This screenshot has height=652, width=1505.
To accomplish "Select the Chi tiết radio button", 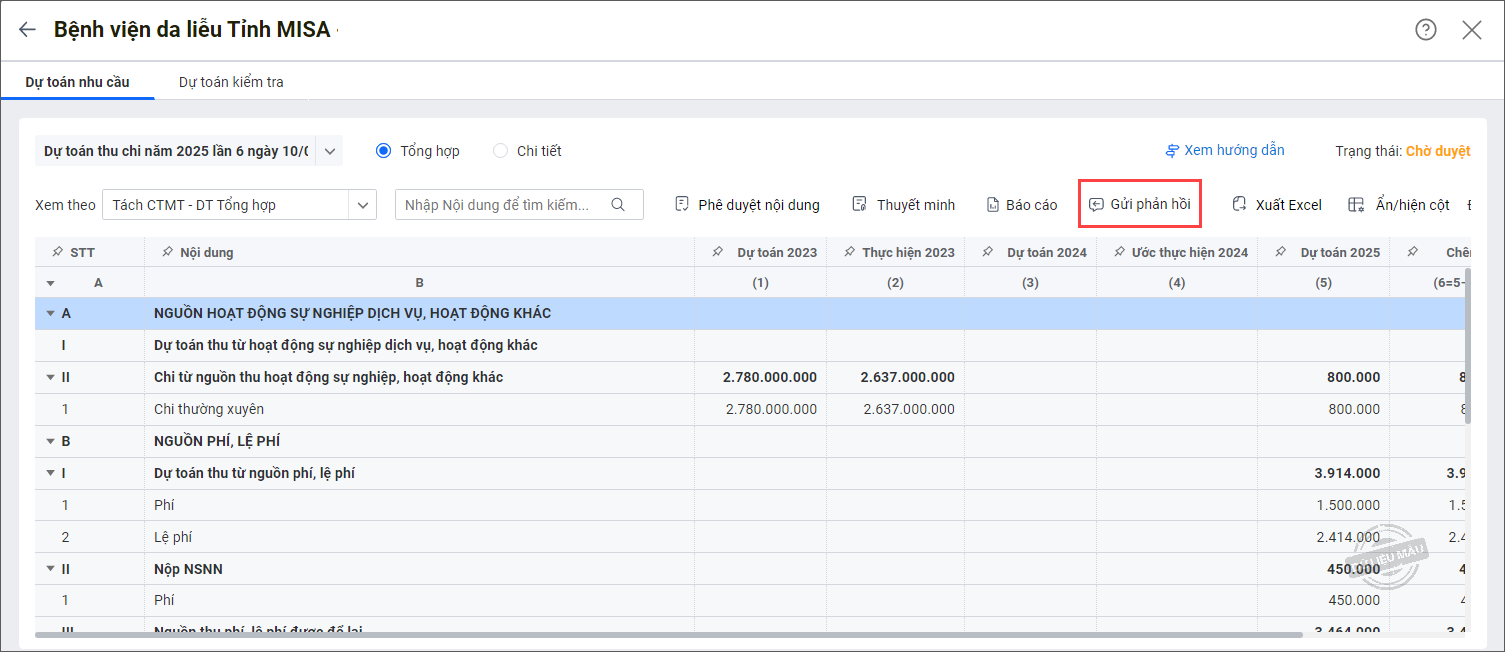I will click(501, 151).
